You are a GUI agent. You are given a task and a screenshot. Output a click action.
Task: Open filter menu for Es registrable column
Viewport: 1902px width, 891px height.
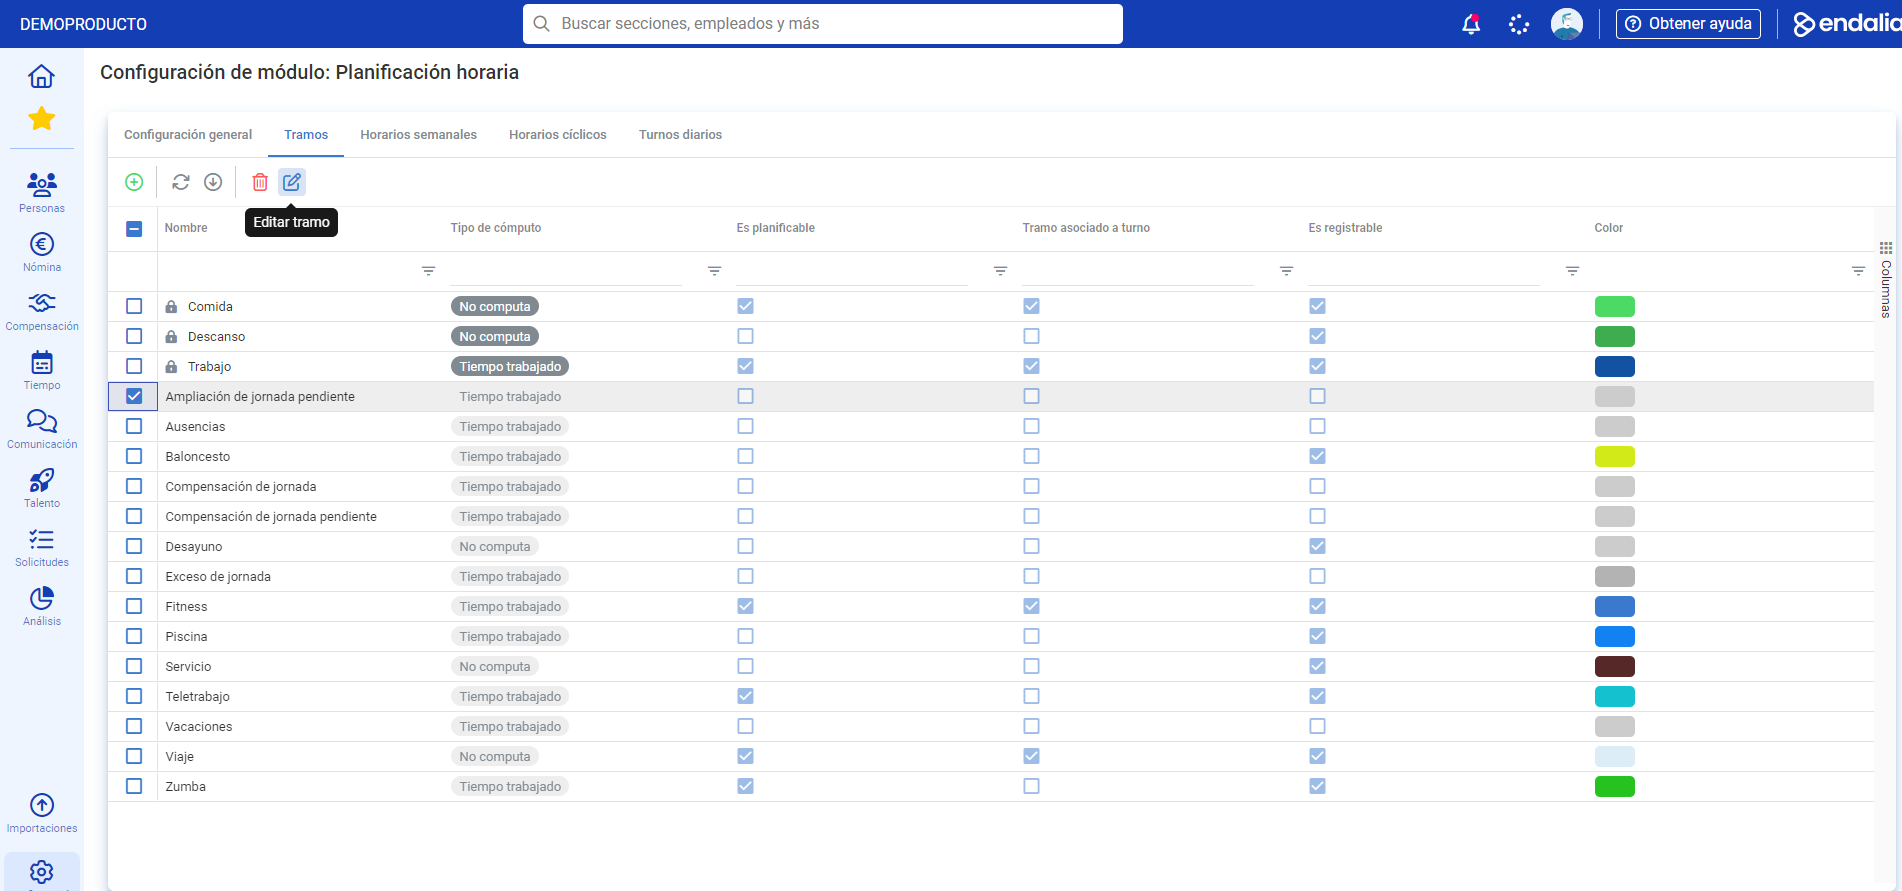[x=1572, y=271]
